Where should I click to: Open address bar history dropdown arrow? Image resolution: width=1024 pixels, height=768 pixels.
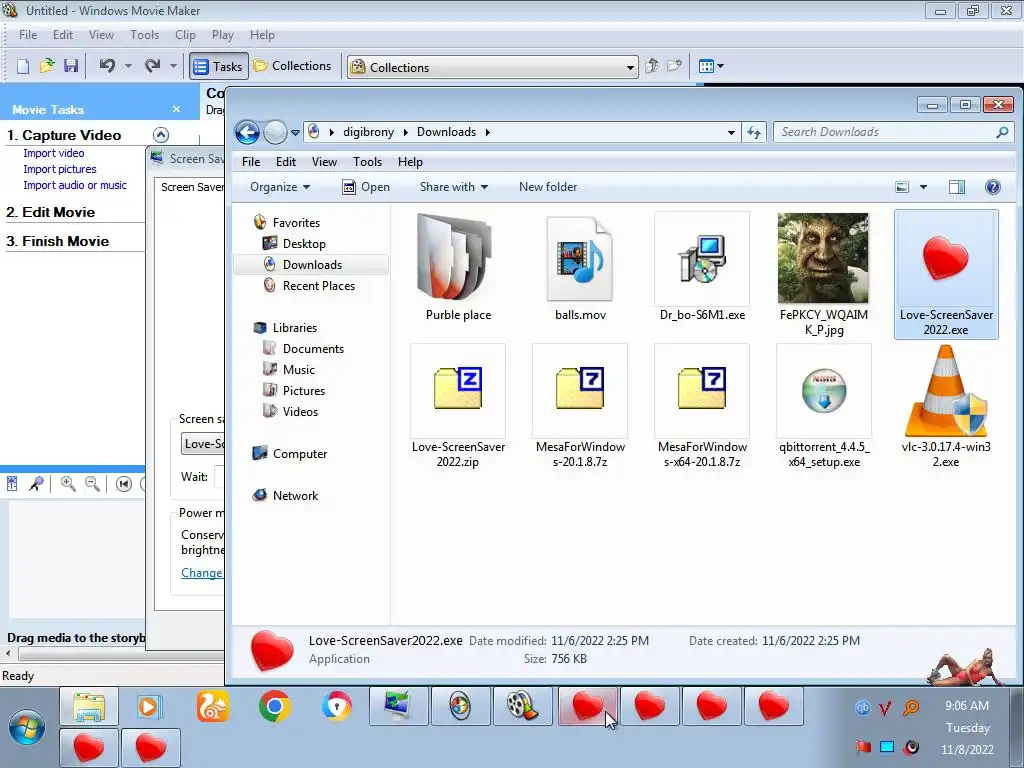click(731, 133)
